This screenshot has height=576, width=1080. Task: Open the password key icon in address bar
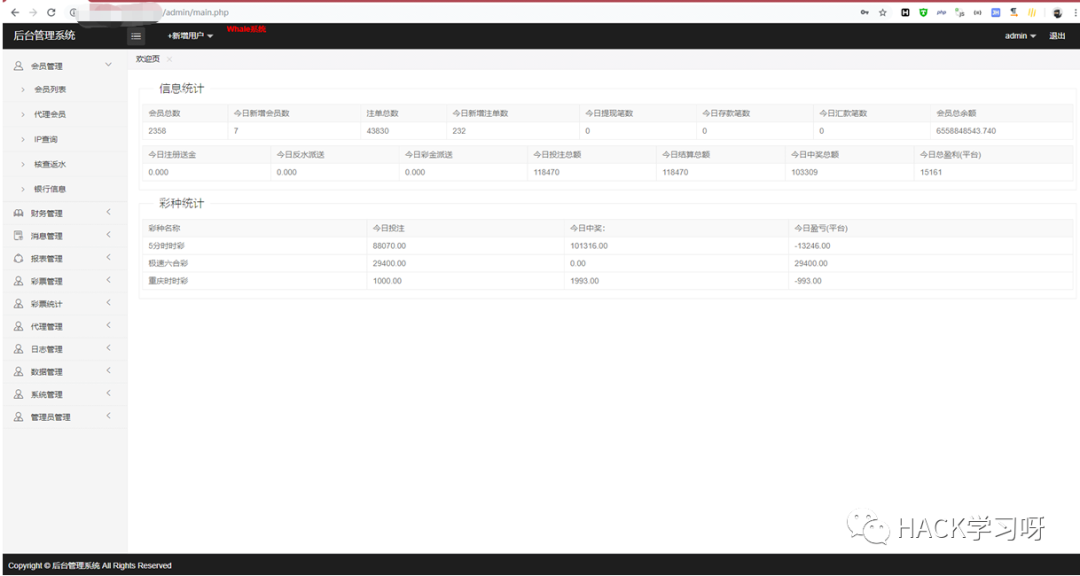pos(864,12)
